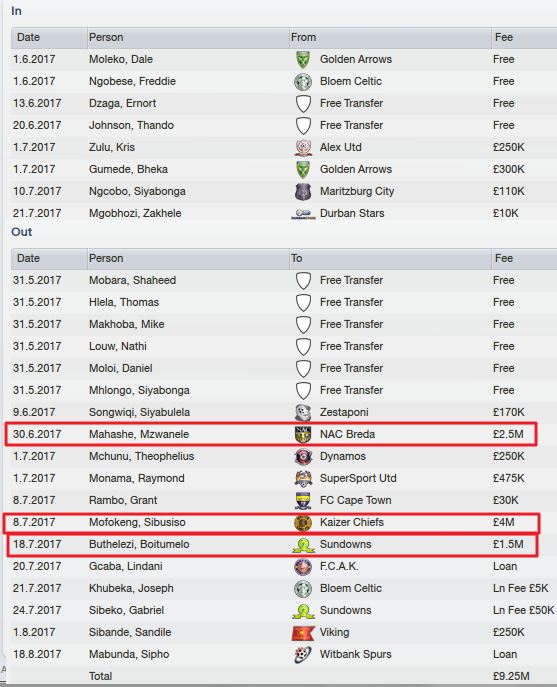This screenshot has width=557, height=687.
Task: Open player Sibande, Sandile
Action: [130, 632]
